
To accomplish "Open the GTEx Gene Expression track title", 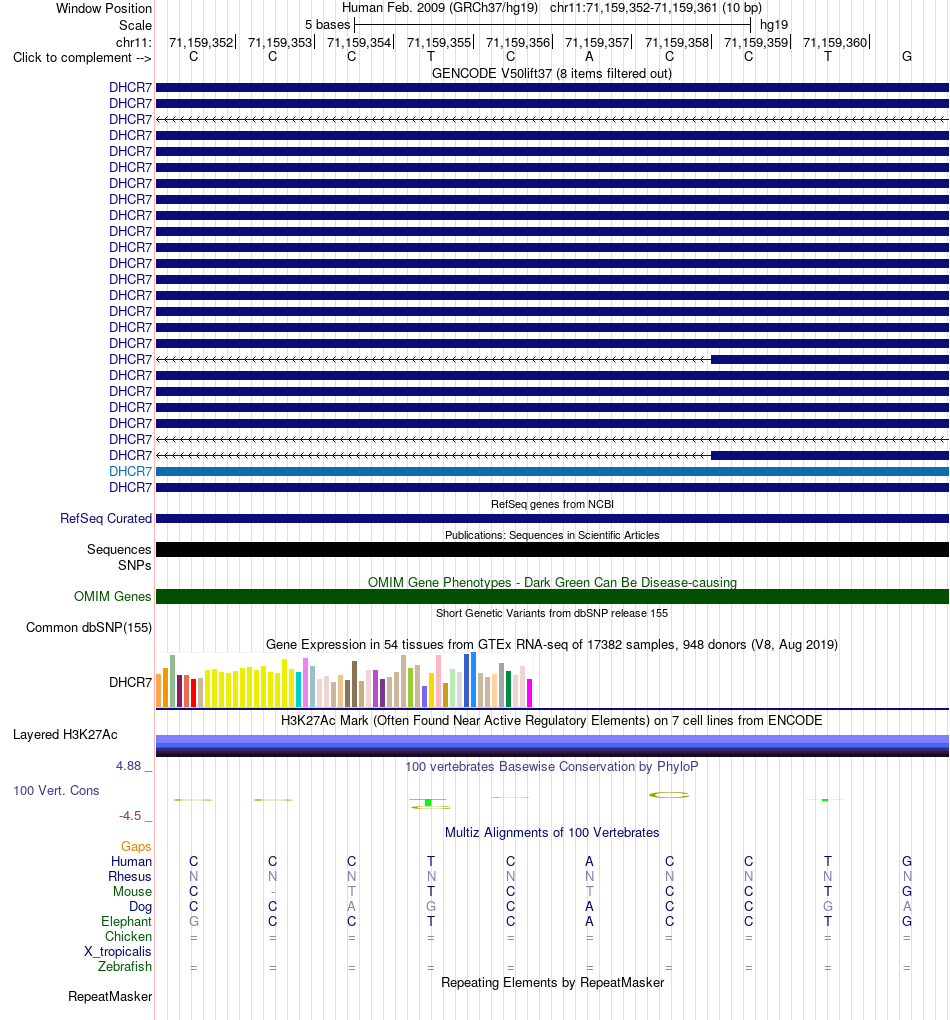I will coord(552,645).
